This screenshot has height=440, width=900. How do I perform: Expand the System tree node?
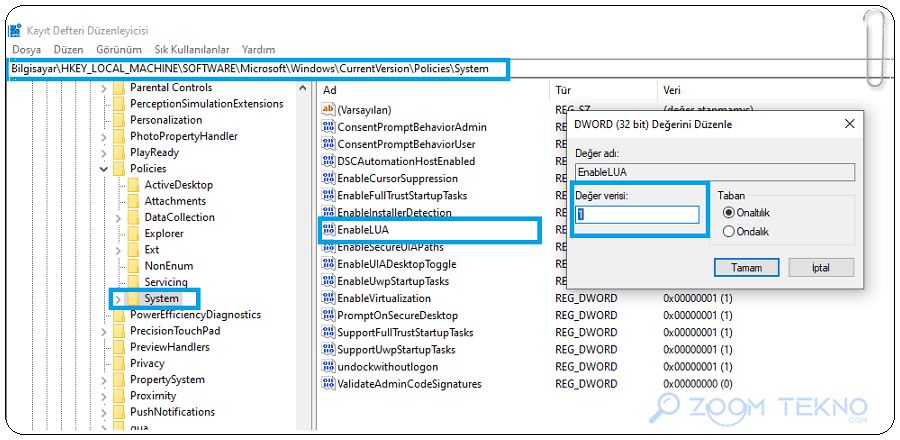click(x=118, y=299)
